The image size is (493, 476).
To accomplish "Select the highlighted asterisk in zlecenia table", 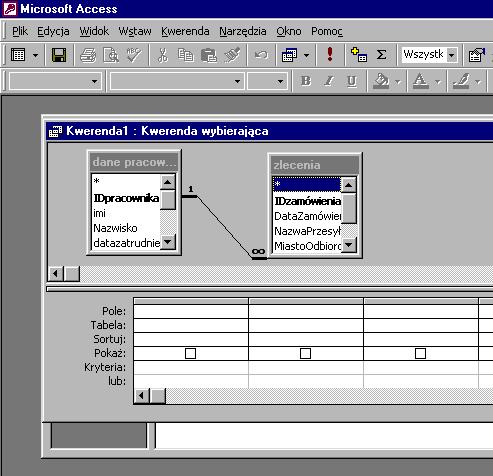I will tap(306, 184).
